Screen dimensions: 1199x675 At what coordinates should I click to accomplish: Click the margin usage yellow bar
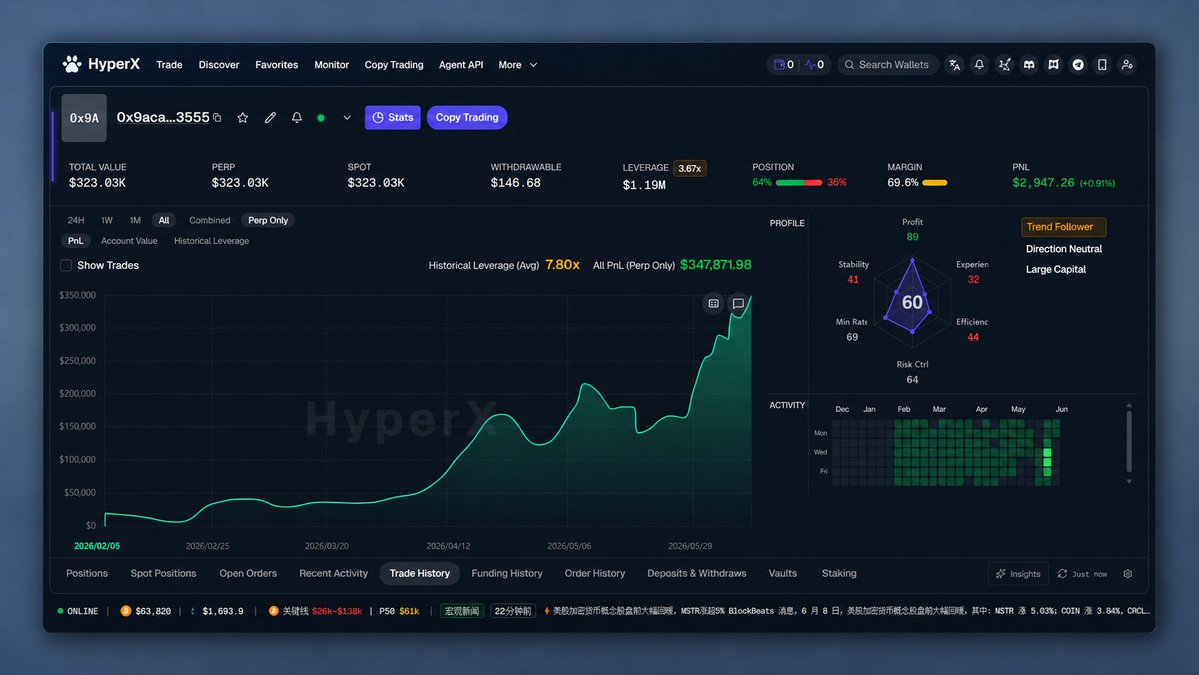934,183
